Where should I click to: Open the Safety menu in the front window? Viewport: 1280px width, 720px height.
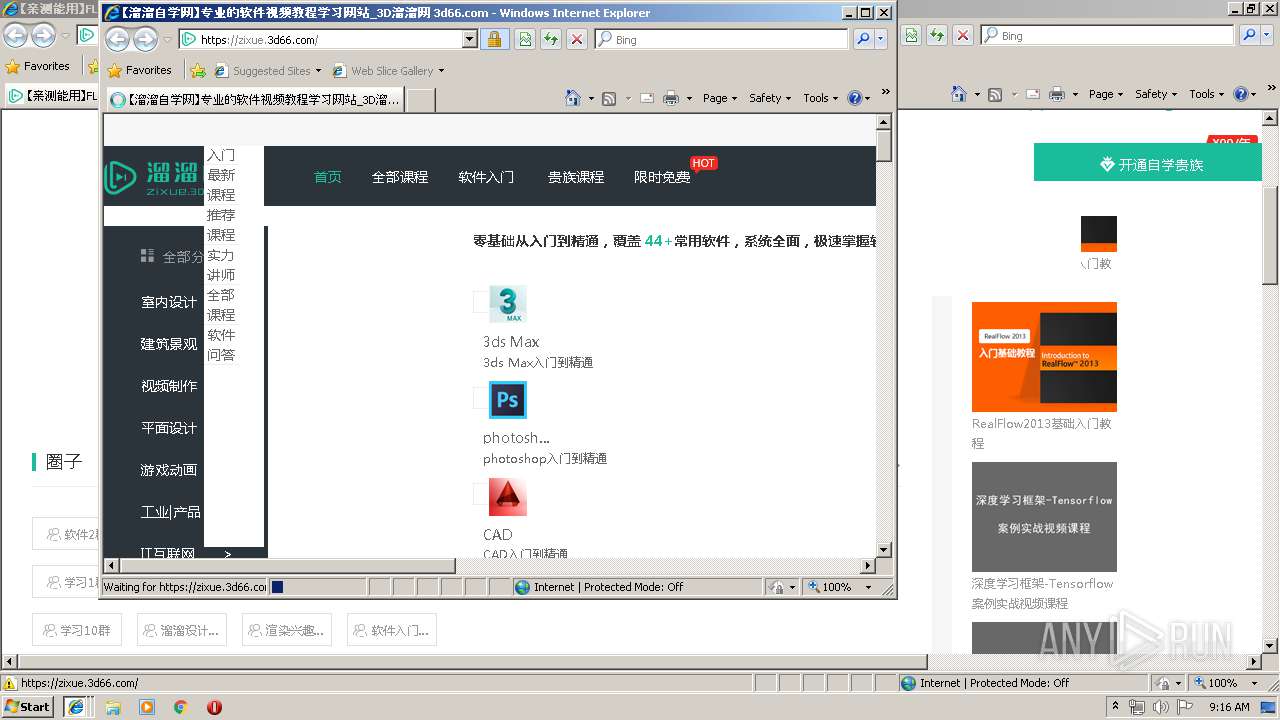pos(770,98)
